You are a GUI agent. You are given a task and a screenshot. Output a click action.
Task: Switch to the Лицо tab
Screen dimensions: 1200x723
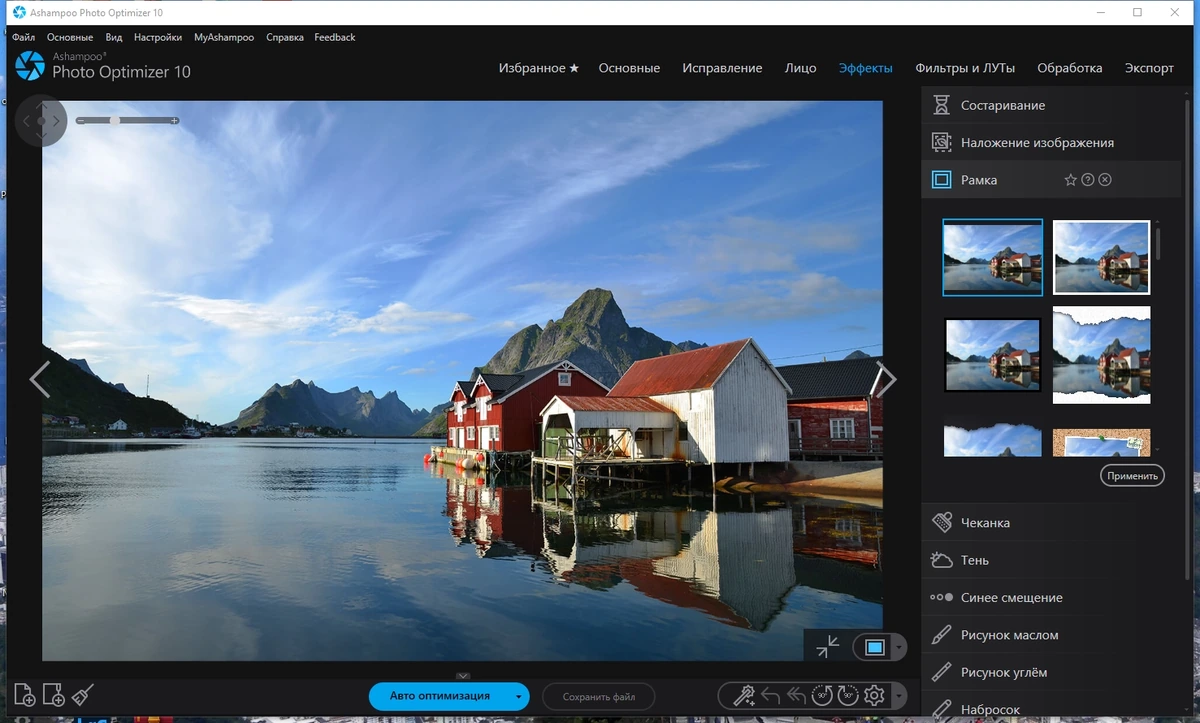[x=800, y=68]
